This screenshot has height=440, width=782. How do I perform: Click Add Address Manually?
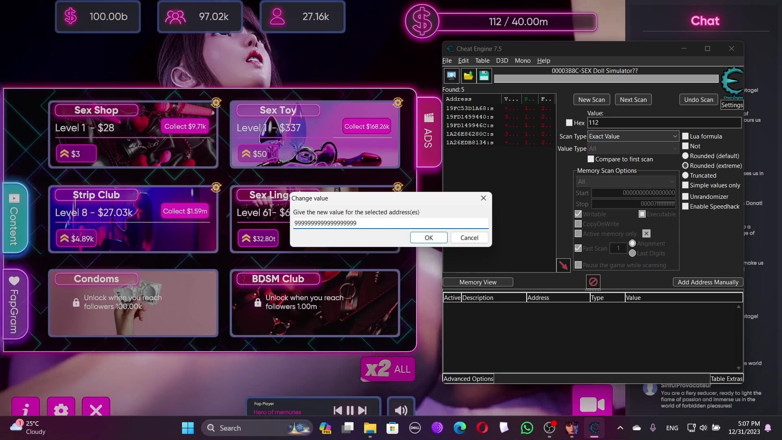point(708,282)
